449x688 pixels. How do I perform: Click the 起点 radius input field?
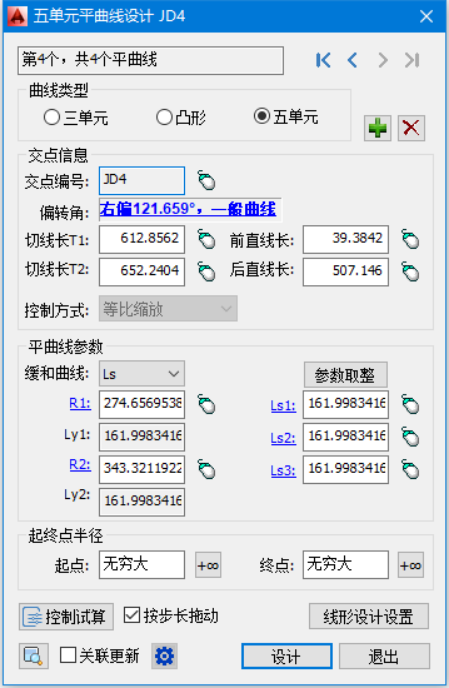point(142,565)
